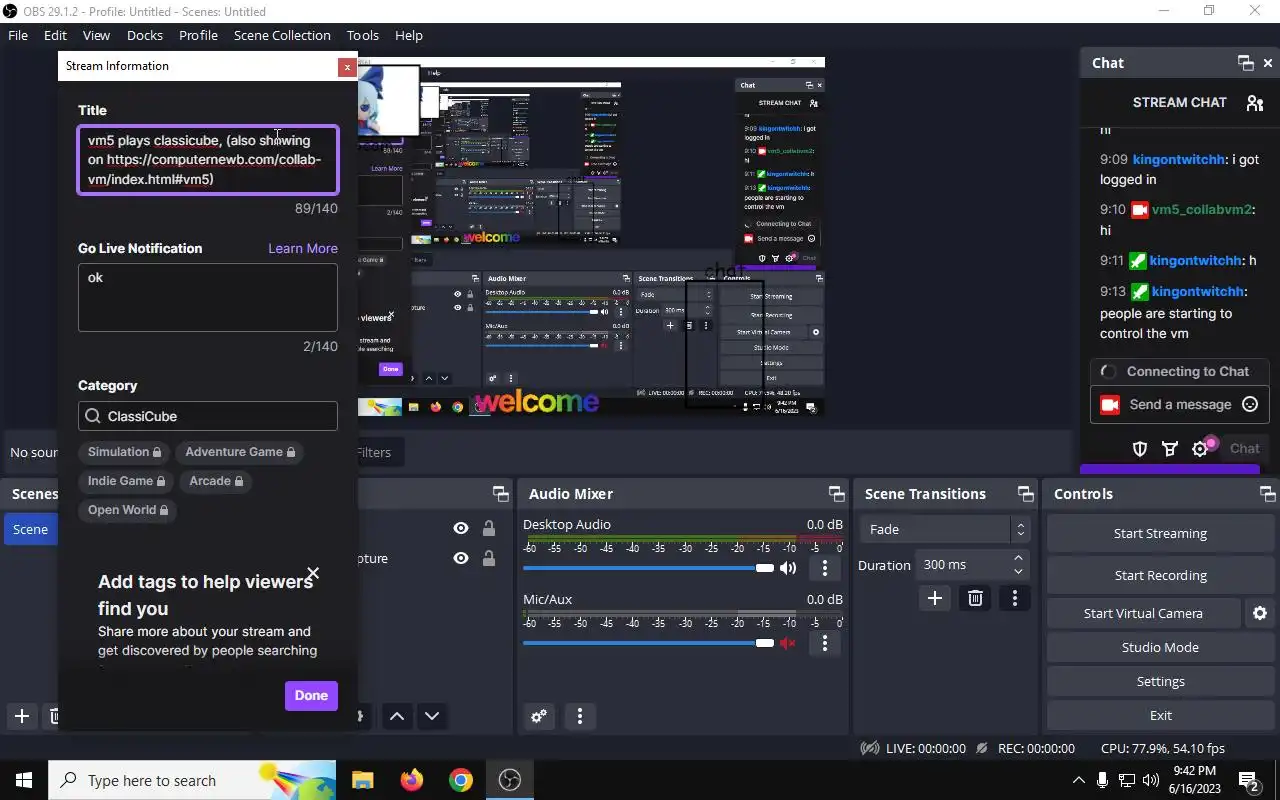Move the selected source down
1280x800 pixels.
tap(432, 716)
